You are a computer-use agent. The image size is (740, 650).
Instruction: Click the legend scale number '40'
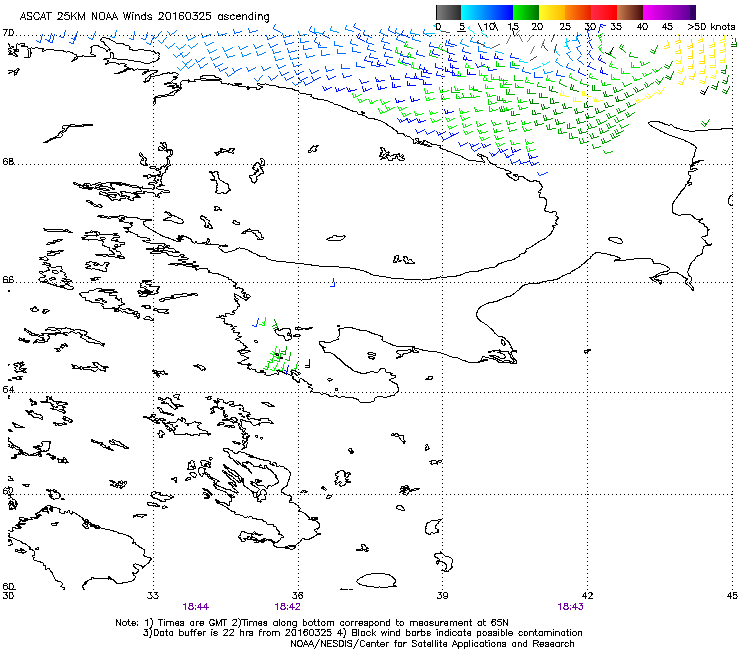[642, 26]
